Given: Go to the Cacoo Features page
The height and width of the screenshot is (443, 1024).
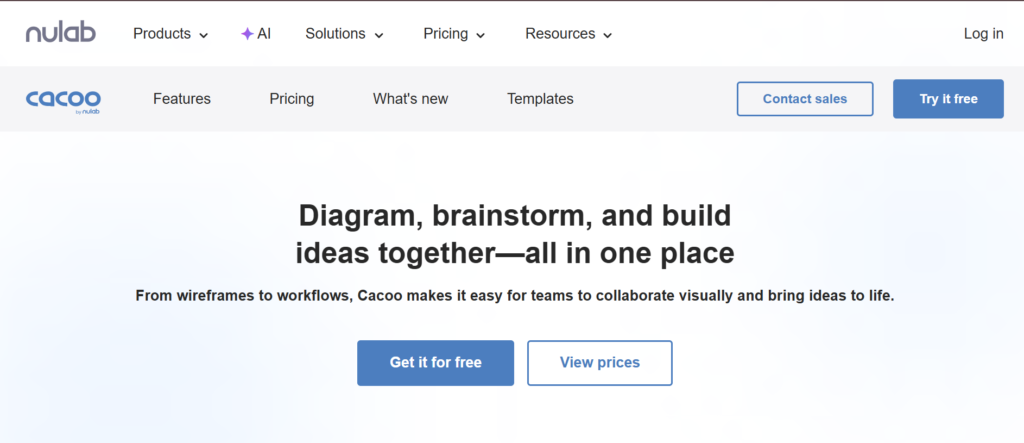Looking at the screenshot, I should [x=182, y=99].
